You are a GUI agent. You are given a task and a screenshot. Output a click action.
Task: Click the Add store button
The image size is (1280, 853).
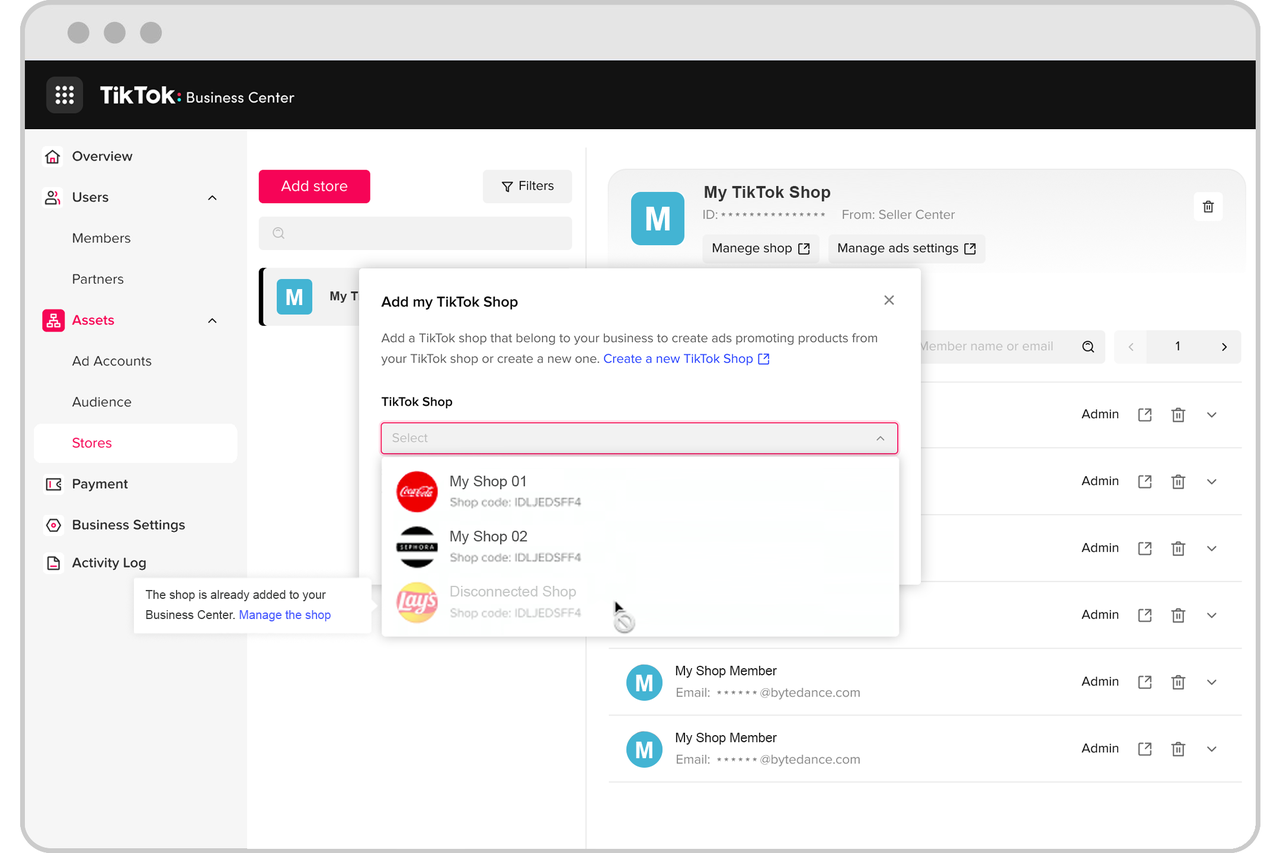pos(314,186)
